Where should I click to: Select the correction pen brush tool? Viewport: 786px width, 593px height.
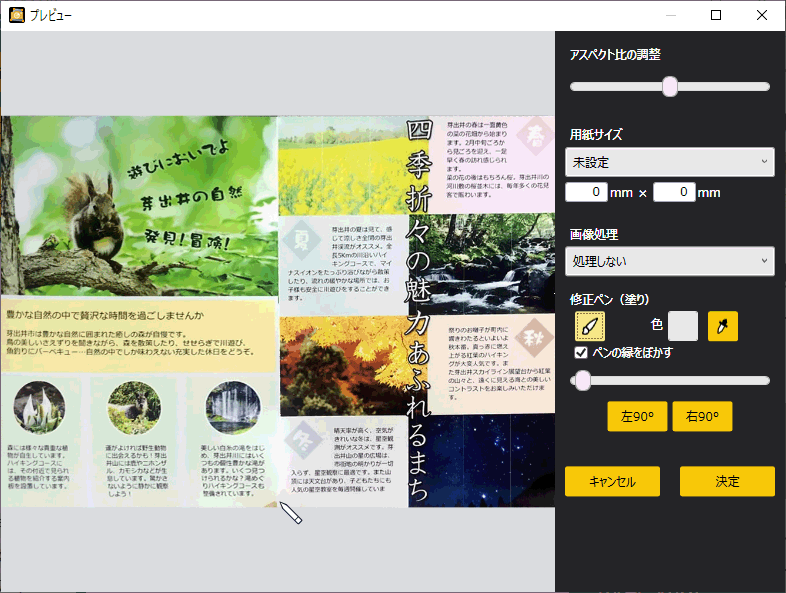[x=590, y=326]
